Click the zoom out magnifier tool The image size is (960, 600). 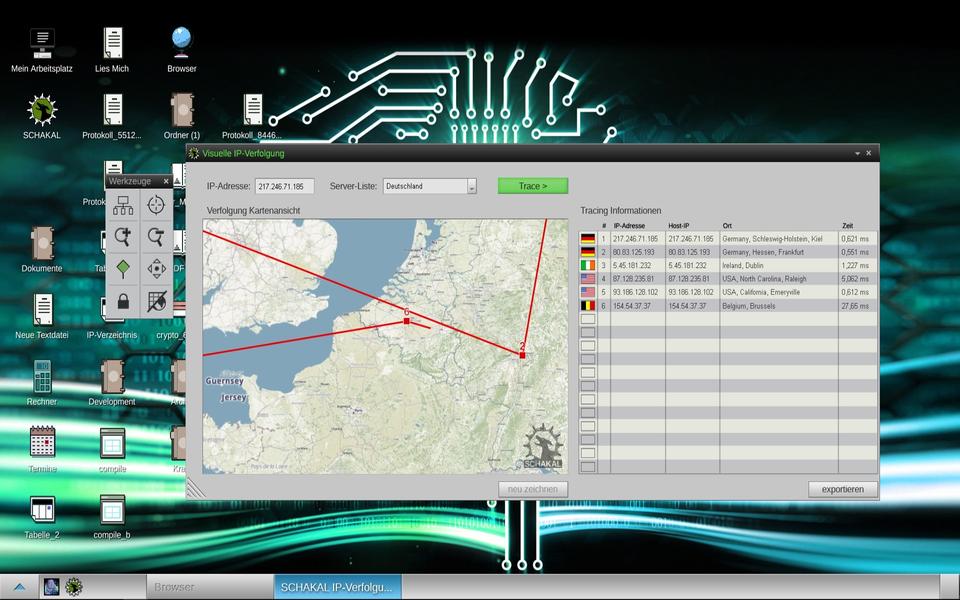tap(156, 237)
